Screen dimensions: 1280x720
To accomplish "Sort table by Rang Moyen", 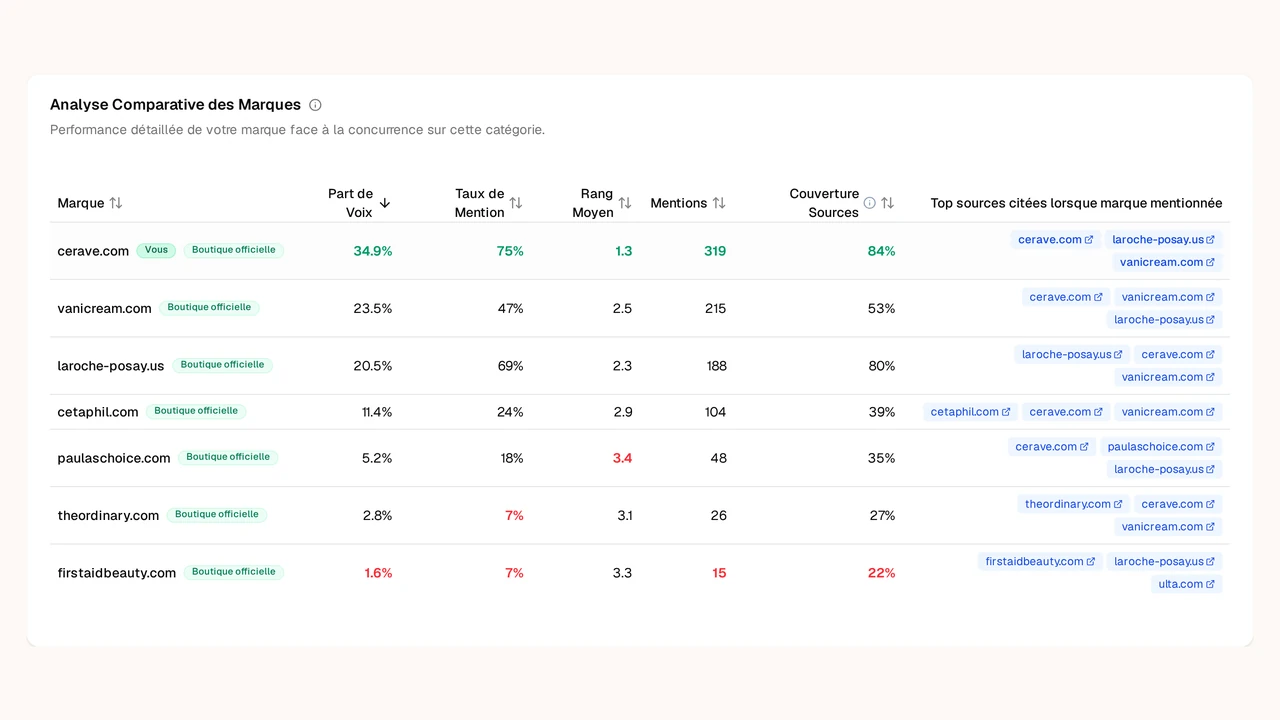I will point(625,203).
